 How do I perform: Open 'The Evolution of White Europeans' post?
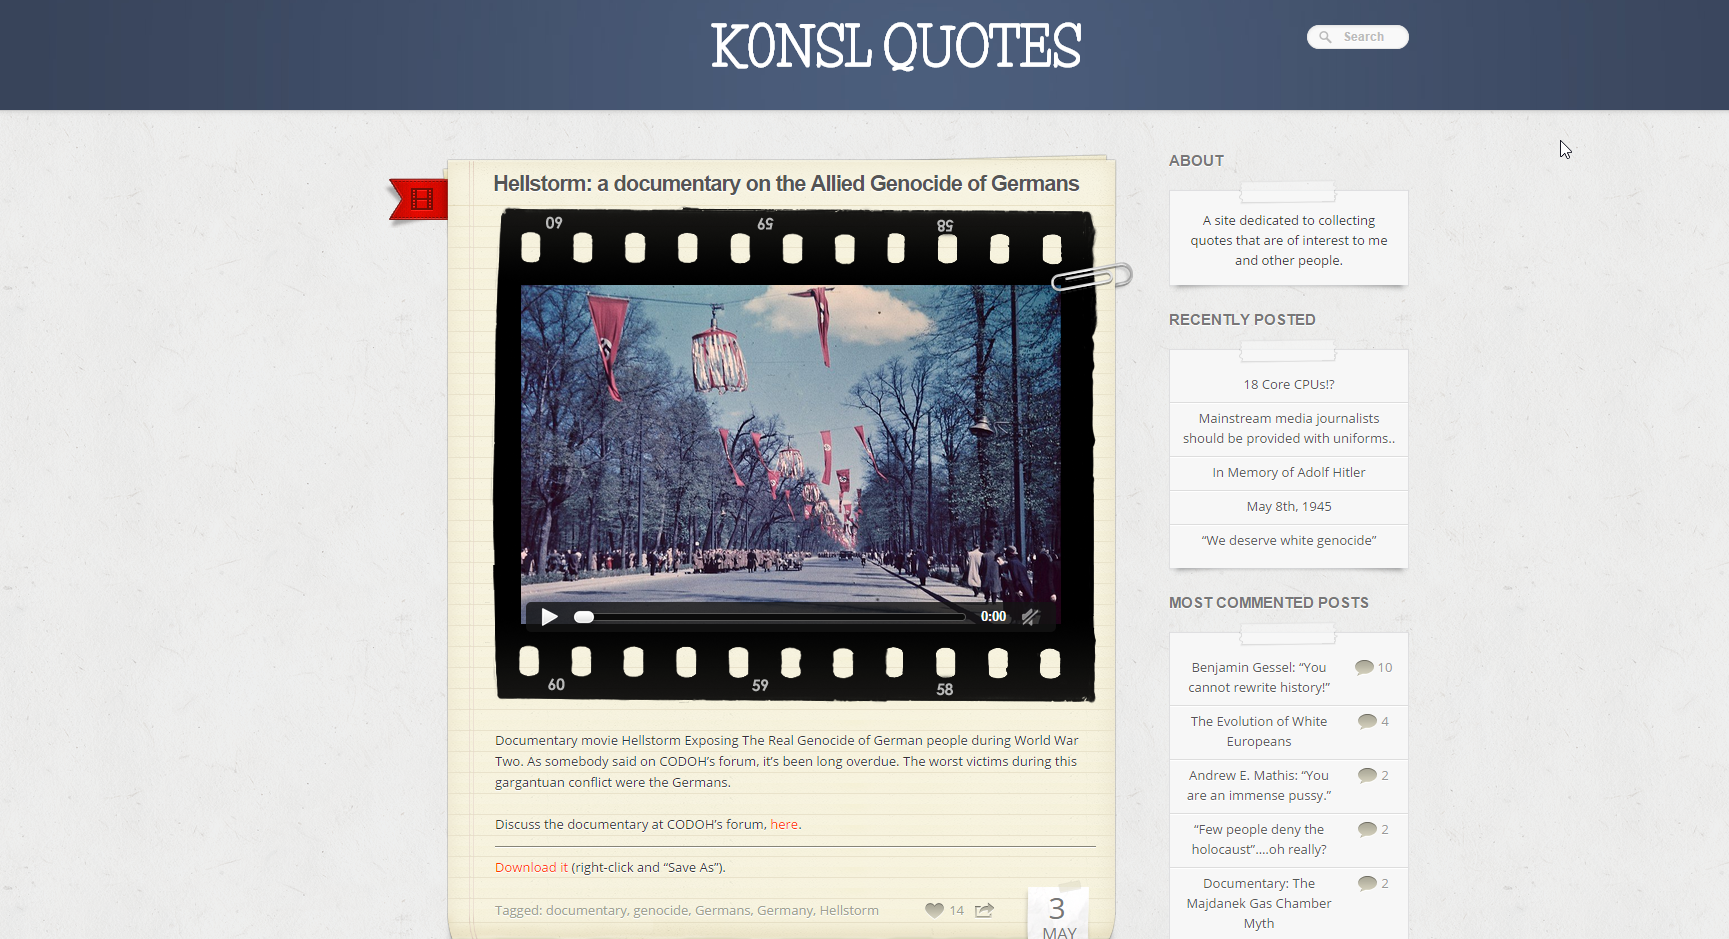tap(1259, 731)
